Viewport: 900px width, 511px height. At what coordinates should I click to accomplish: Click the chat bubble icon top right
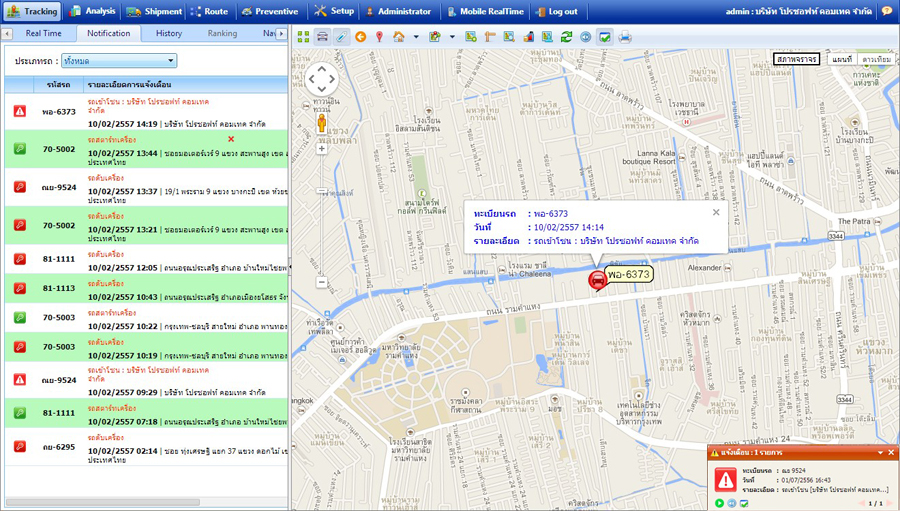(887, 11)
